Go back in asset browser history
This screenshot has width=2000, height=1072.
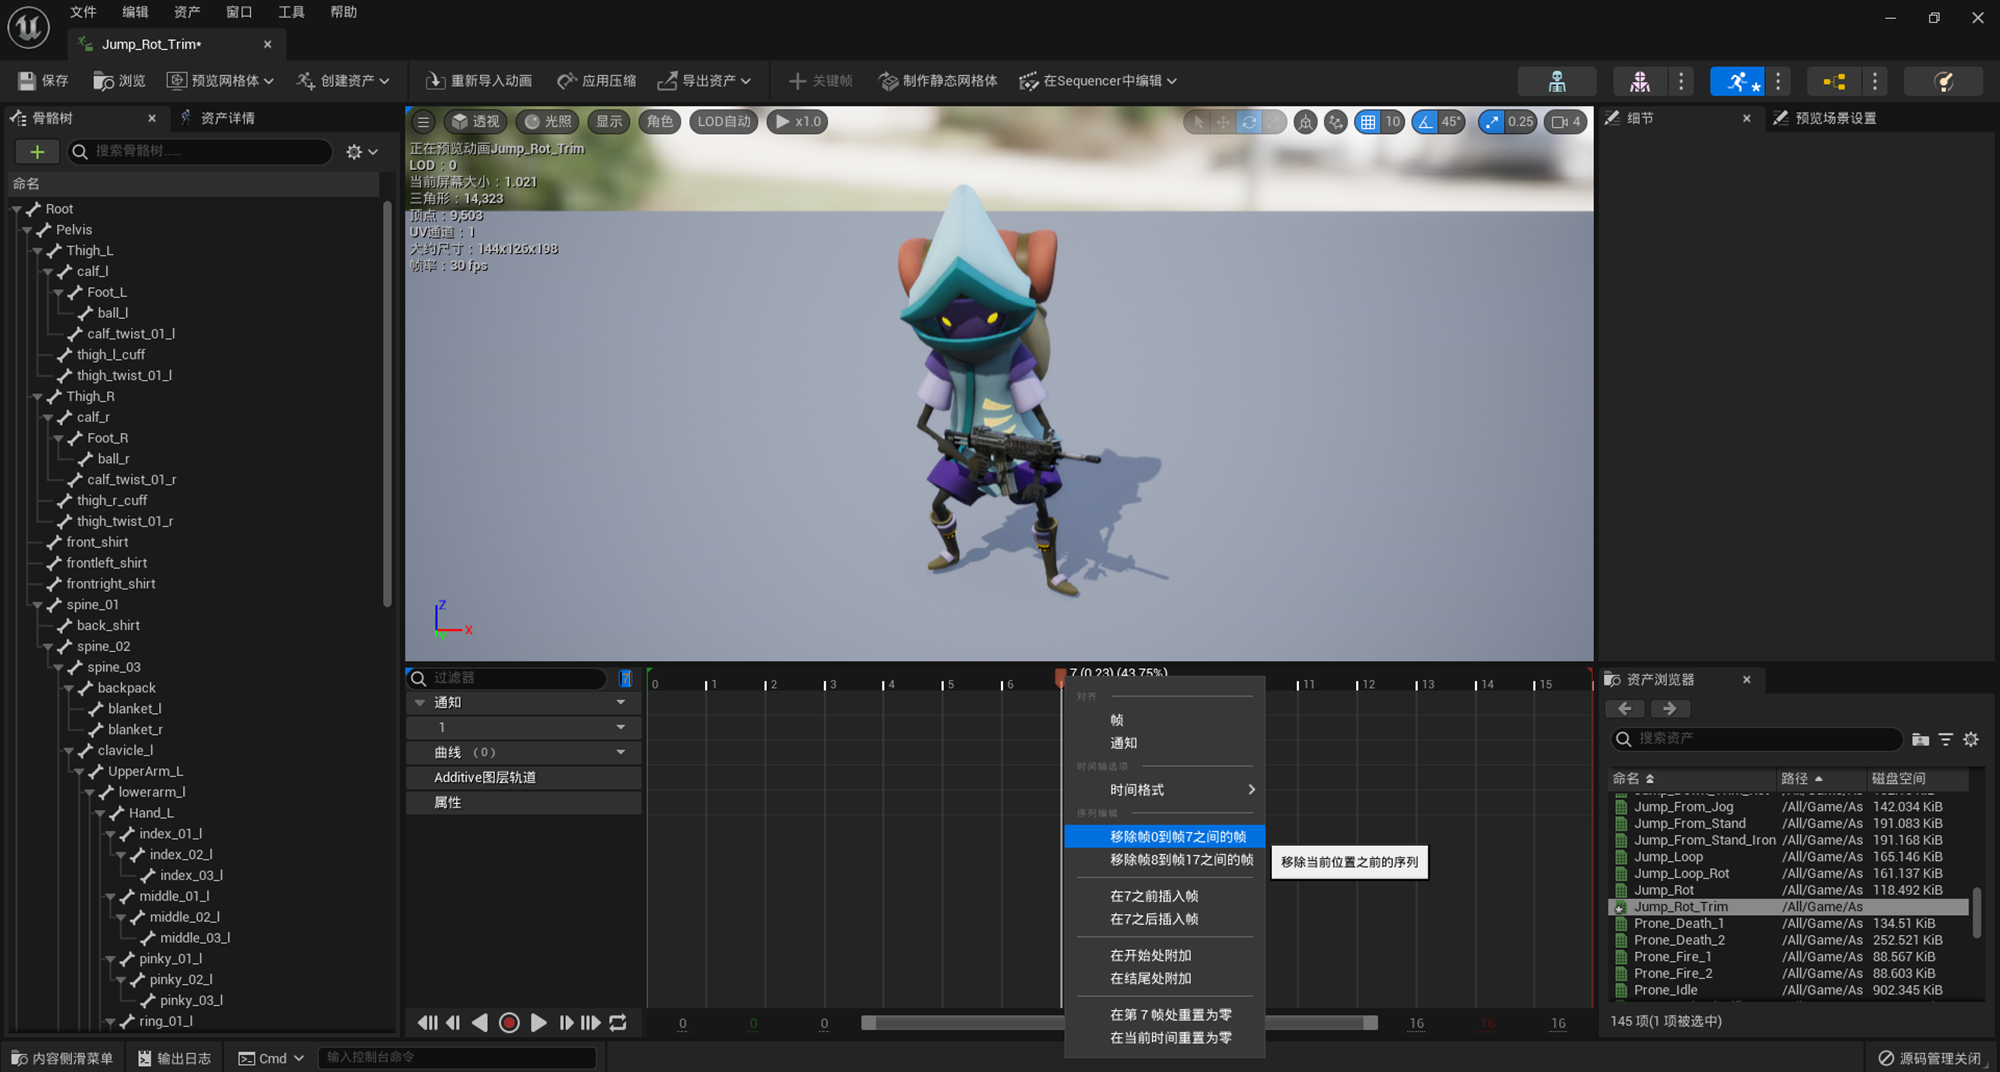(x=1625, y=709)
